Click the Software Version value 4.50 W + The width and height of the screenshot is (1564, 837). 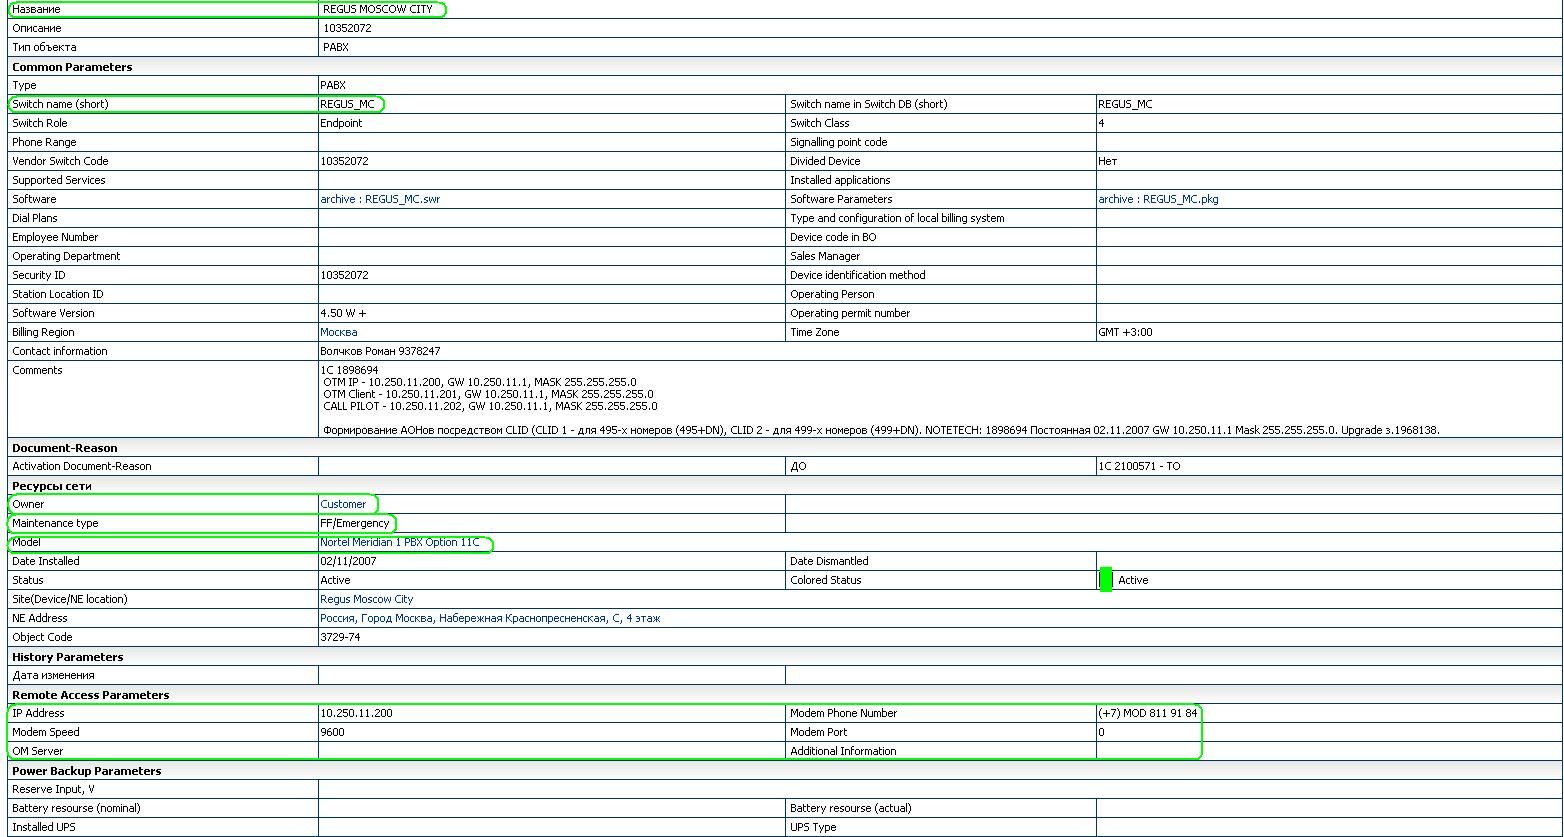[x=343, y=313]
